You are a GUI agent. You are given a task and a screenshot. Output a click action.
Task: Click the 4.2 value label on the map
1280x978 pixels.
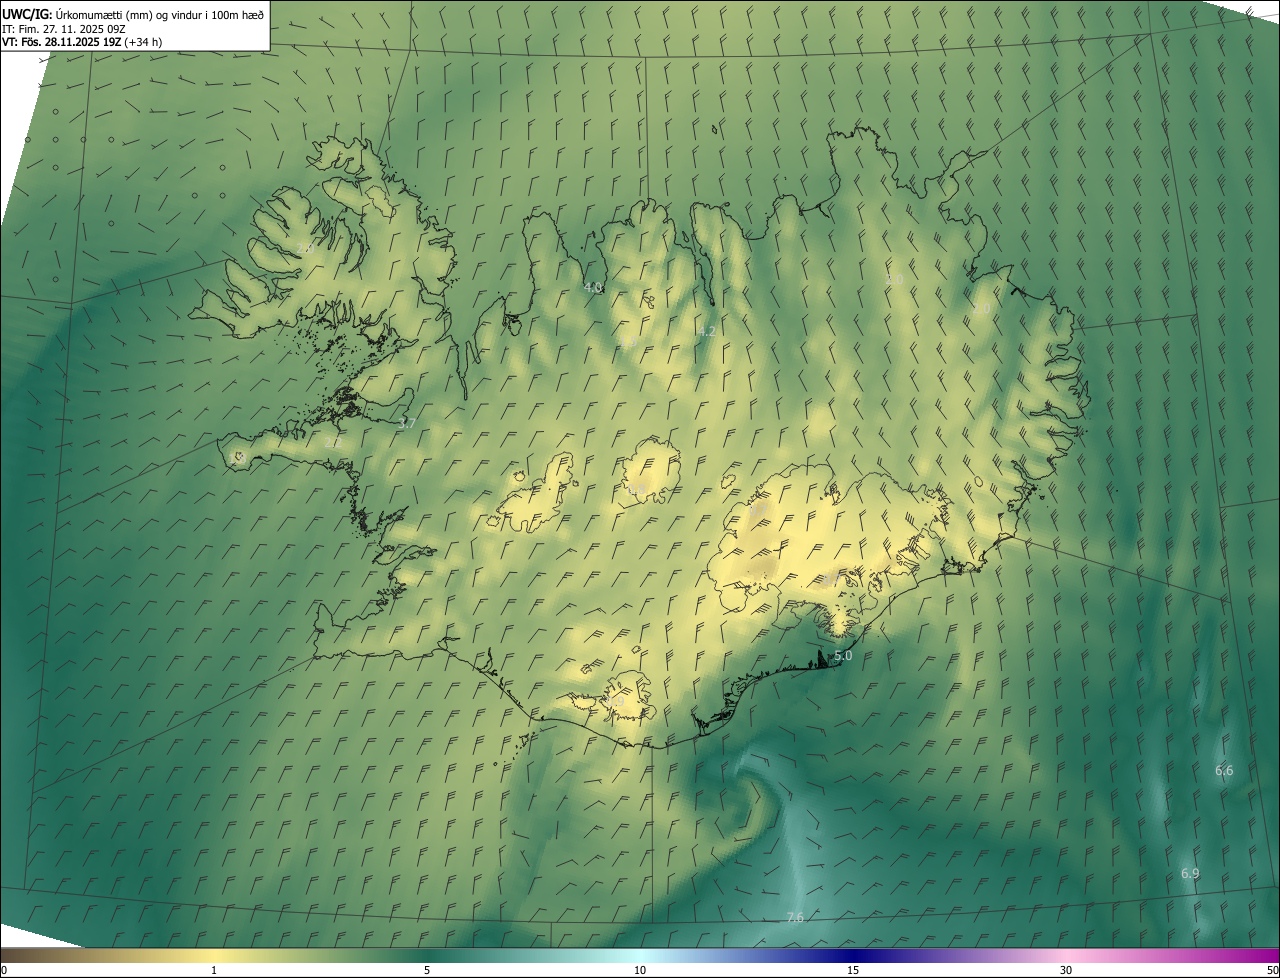(x=707, y=331)
